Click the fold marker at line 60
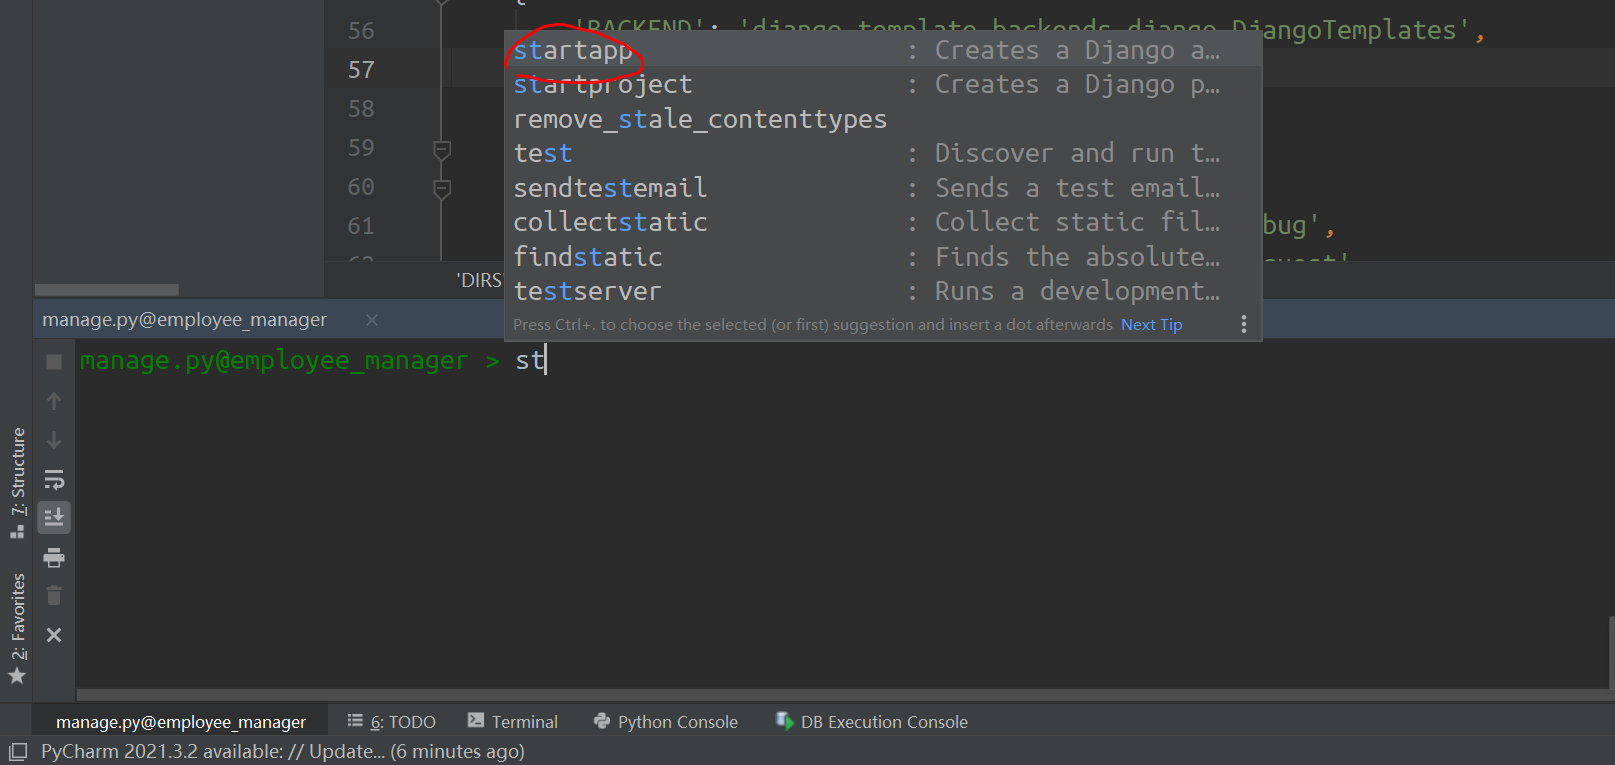Viewport: 1615px width, 765px height. click(442, 189)
